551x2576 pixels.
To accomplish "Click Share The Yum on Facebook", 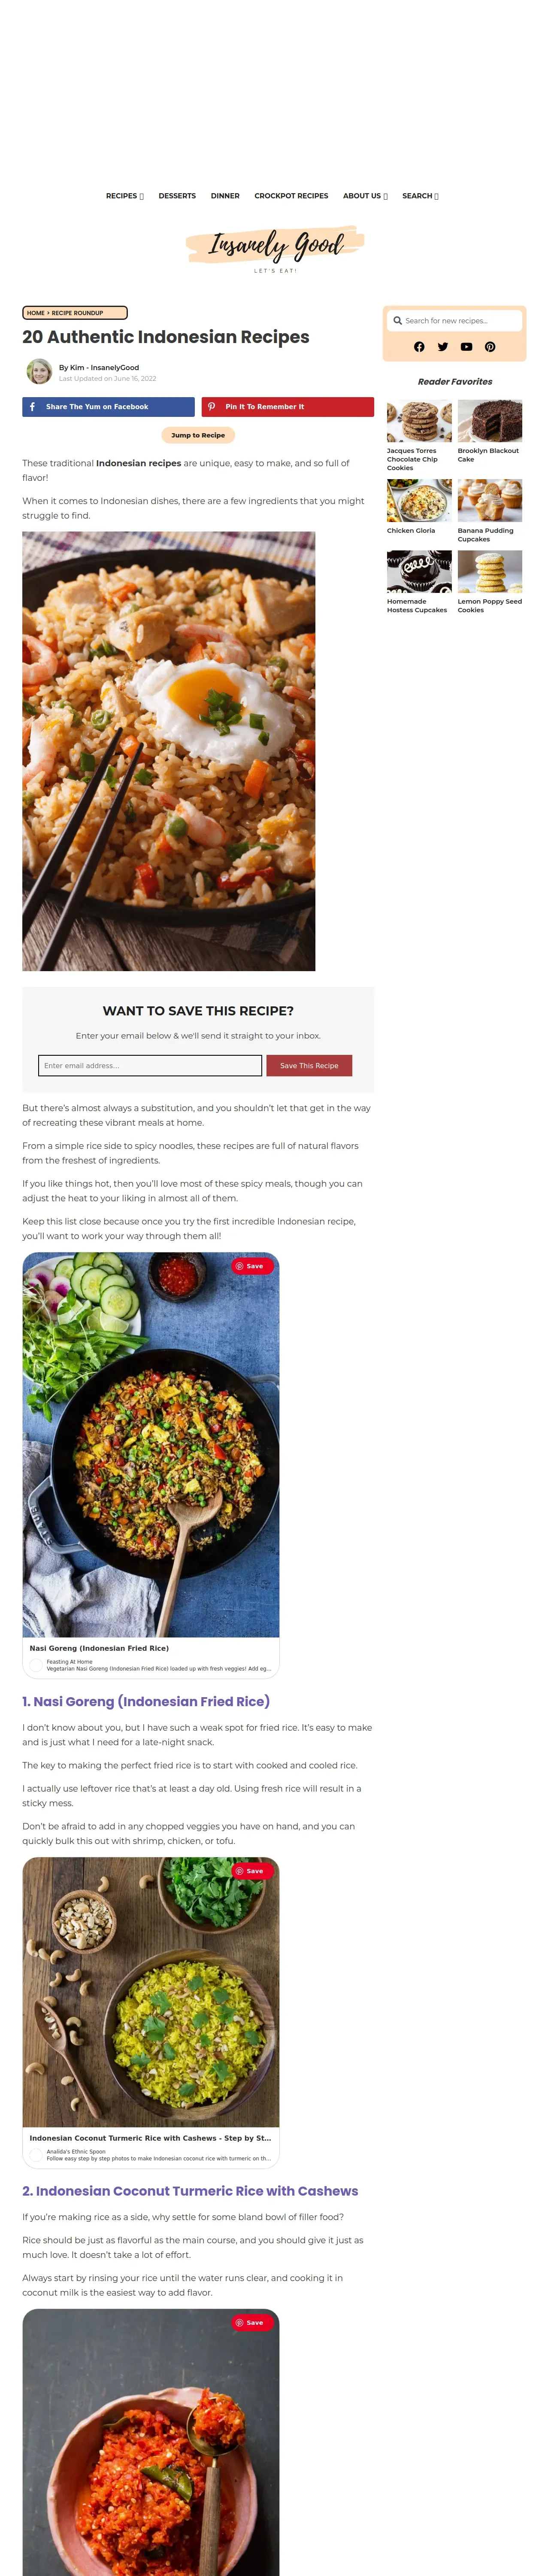I will (108, 407).
